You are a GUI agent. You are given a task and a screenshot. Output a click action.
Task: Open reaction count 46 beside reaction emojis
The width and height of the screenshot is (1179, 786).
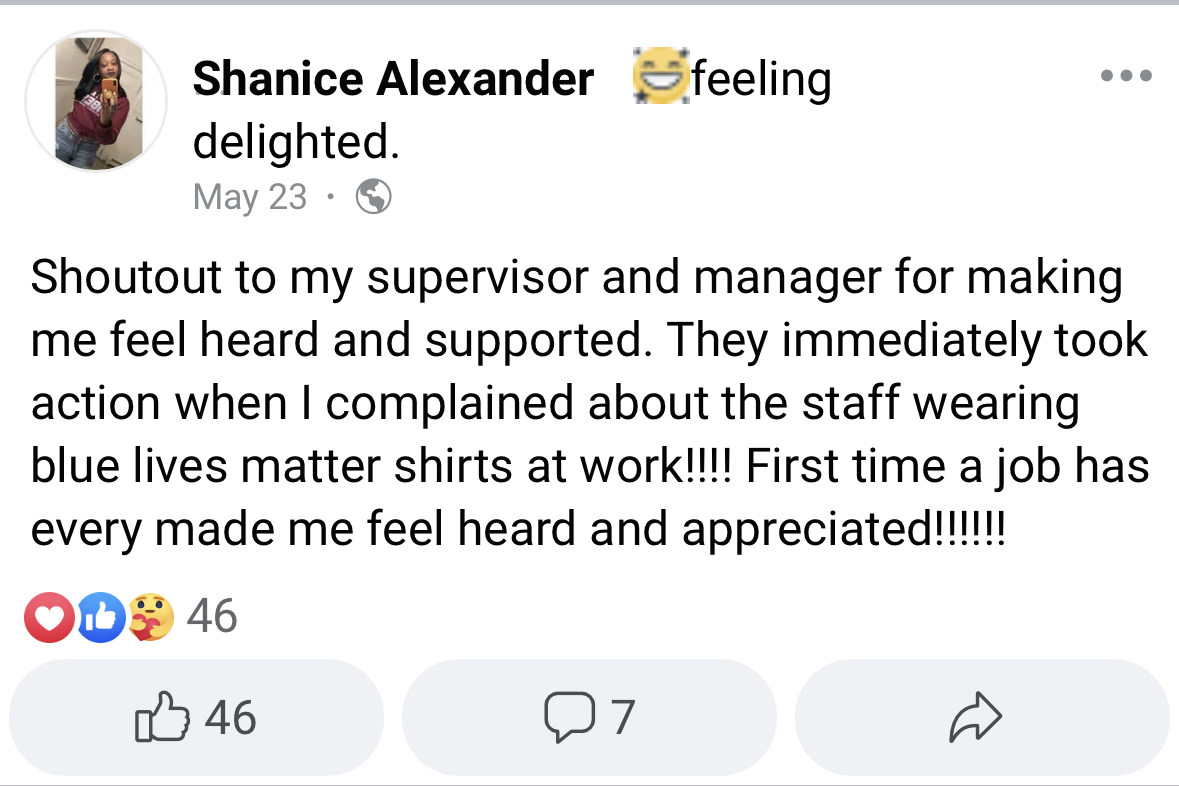[x=212, y=616]
